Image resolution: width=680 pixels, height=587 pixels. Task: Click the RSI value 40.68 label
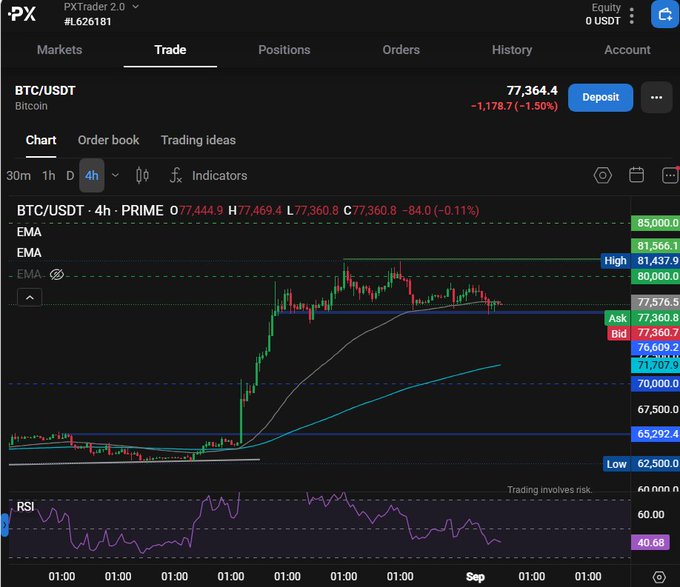click(651, 543)
